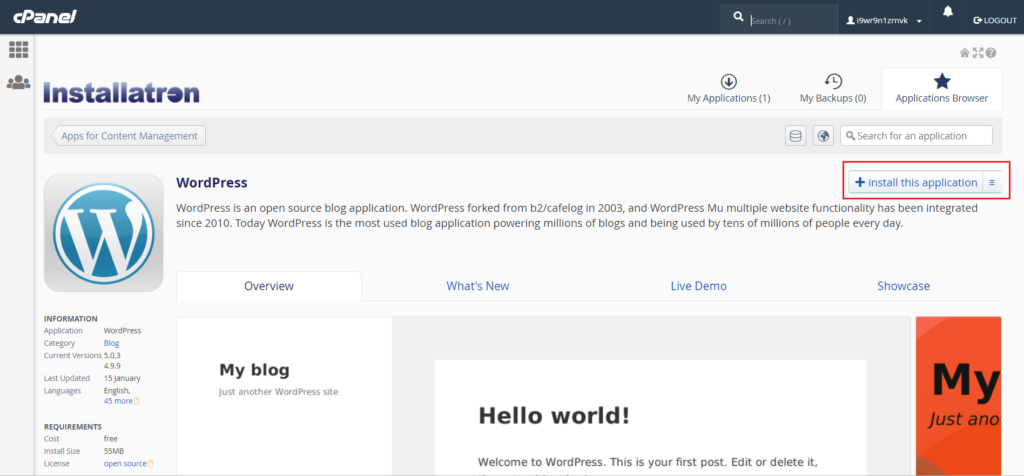Click the Just another WordPress site tagline
The width and height of the screenshot is (1024, 476).
[279, 392]
